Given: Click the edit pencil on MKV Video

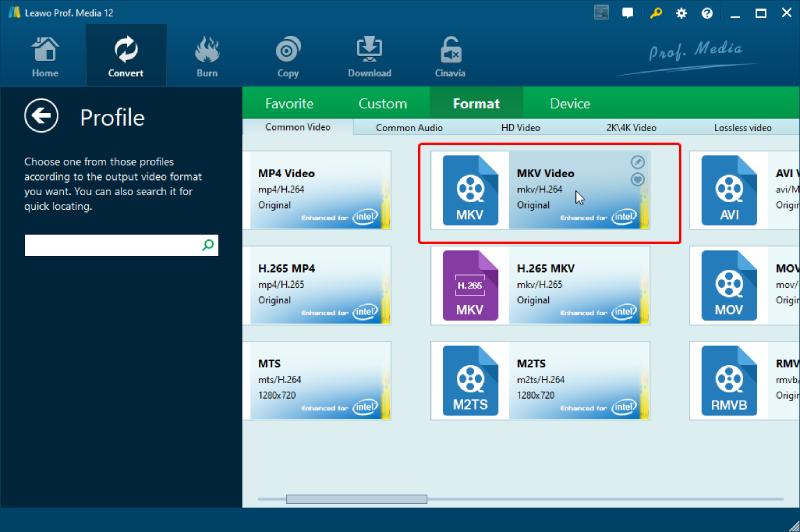Looking at the screenshot, I should point(637,162).
